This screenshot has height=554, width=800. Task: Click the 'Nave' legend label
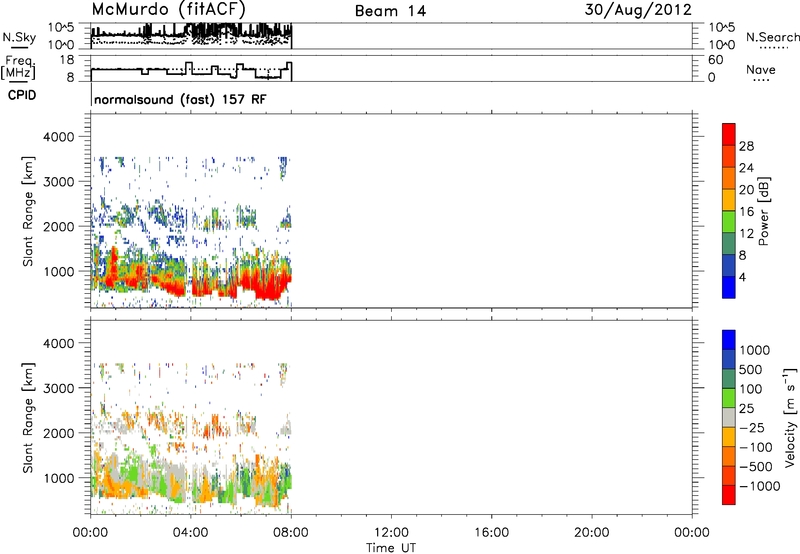tap(761, 70)
